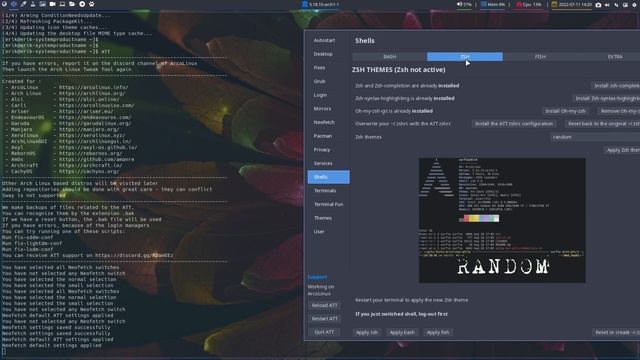The image size is (640, 360).
Task: Open the Zsh themes dropdown showing random
Action: click(x=595, y=137)
